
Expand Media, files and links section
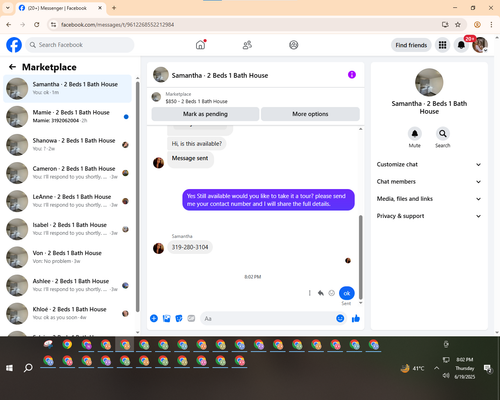[429, 199]
